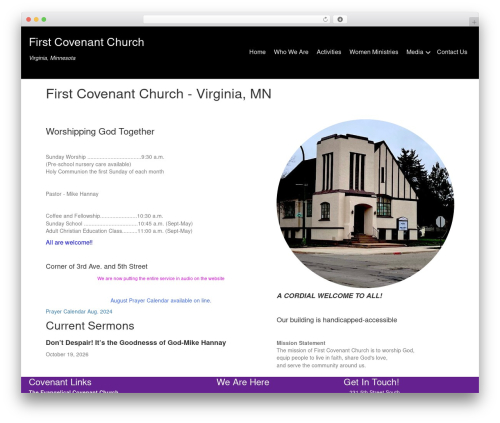Click the Sunday Worship 9:30 a.m. line
The image size is (500, 423).
[105, 157]
